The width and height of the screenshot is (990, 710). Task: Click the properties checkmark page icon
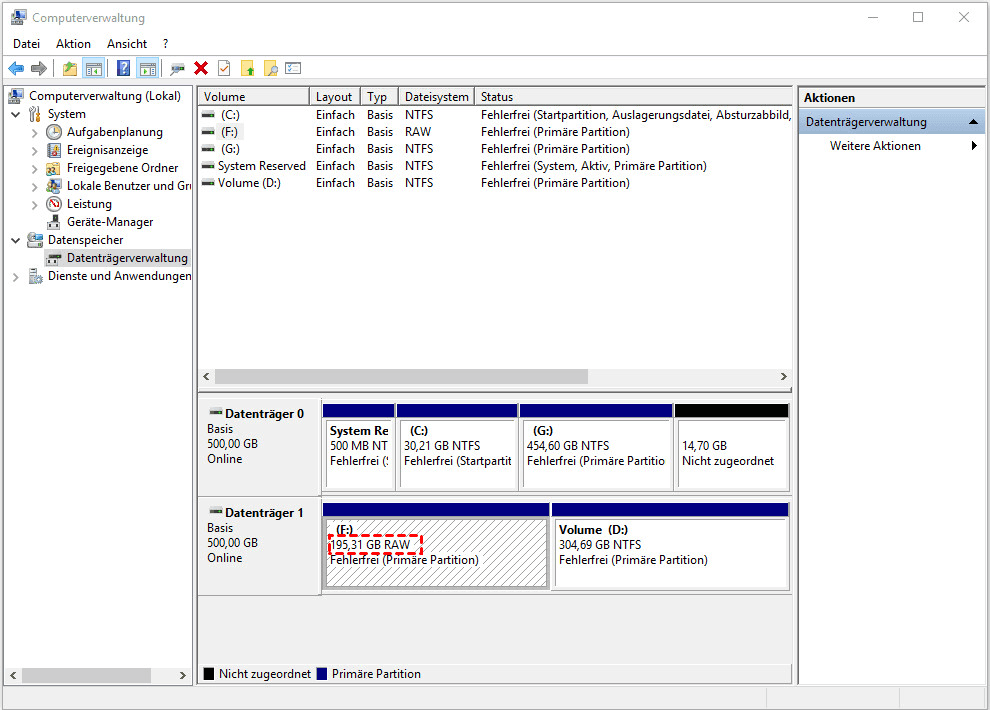point(224,68)
